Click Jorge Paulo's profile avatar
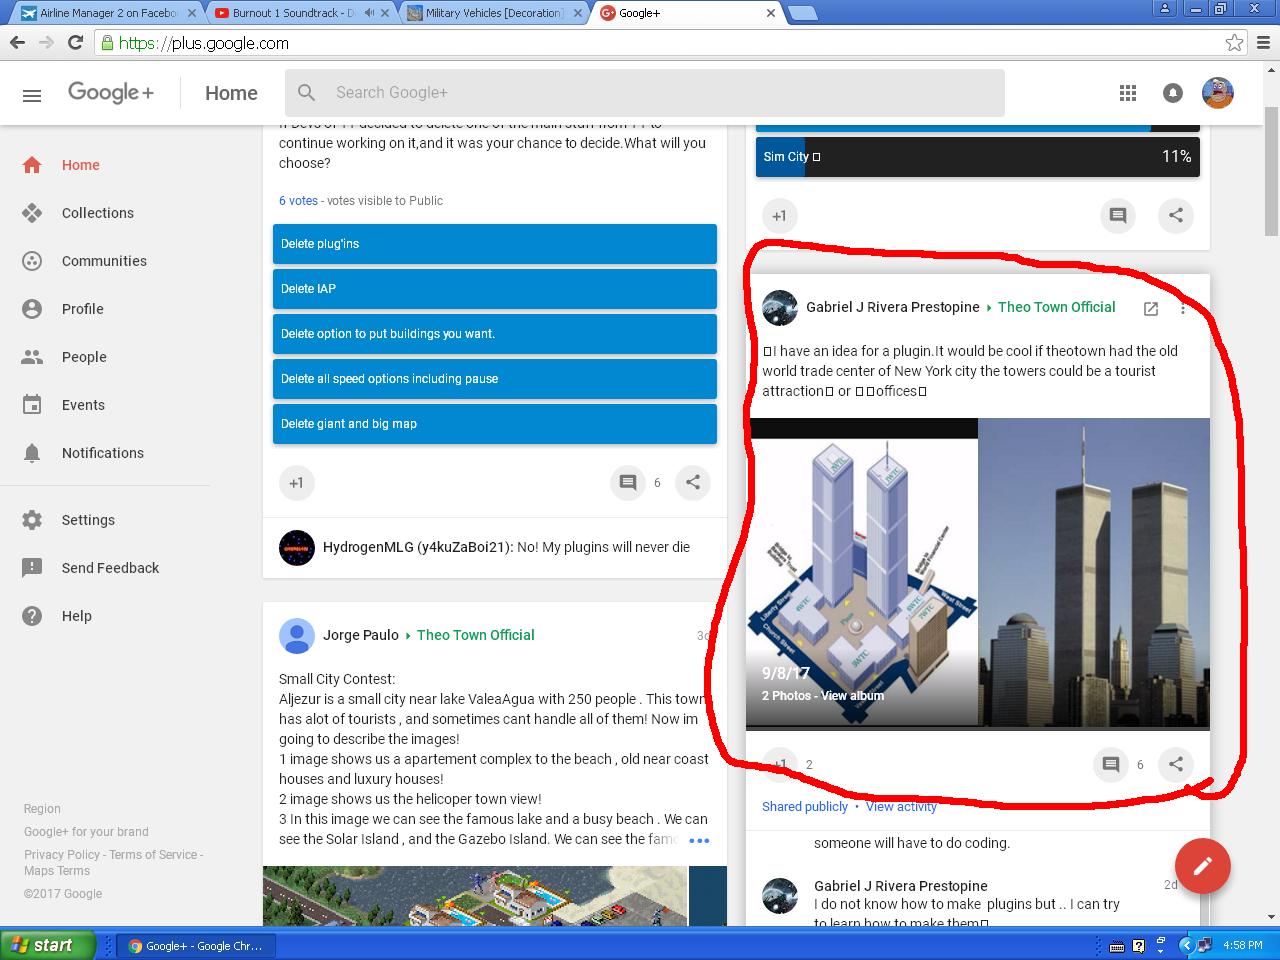The width and height of the screenshot is (1280, 960). (297, 636)
